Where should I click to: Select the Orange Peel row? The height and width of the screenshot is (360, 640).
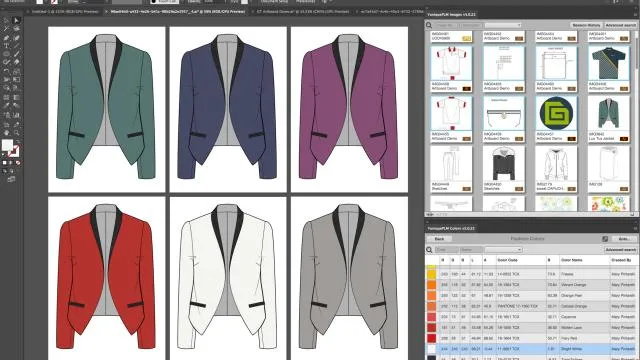[x=531, y=295]
